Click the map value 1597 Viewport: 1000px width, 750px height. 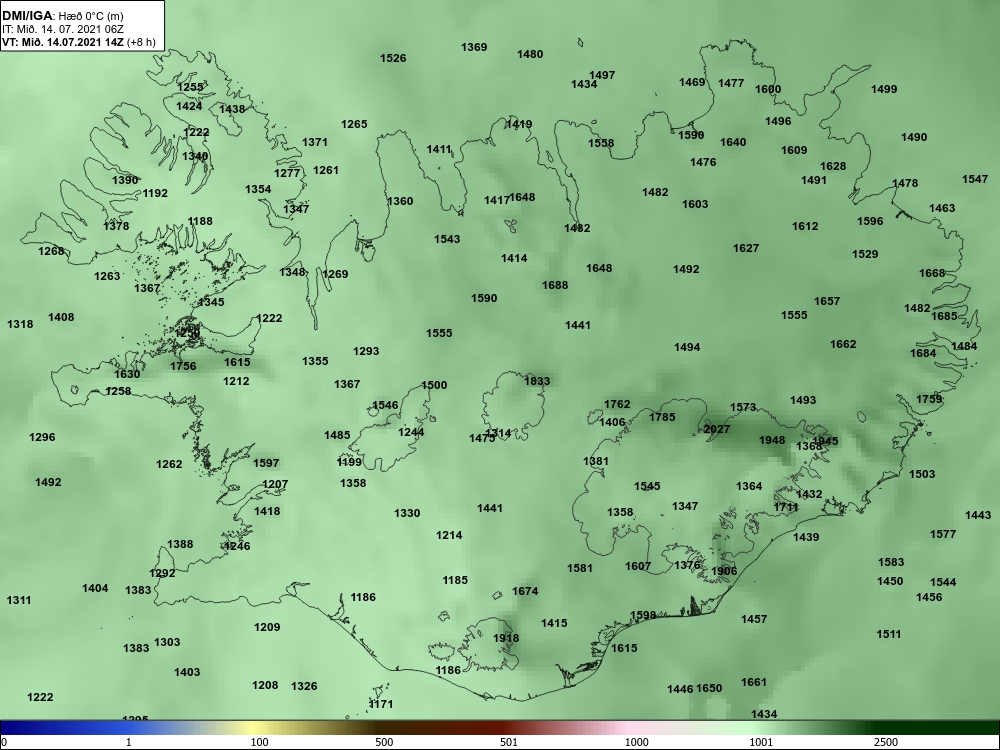point(266,463)
